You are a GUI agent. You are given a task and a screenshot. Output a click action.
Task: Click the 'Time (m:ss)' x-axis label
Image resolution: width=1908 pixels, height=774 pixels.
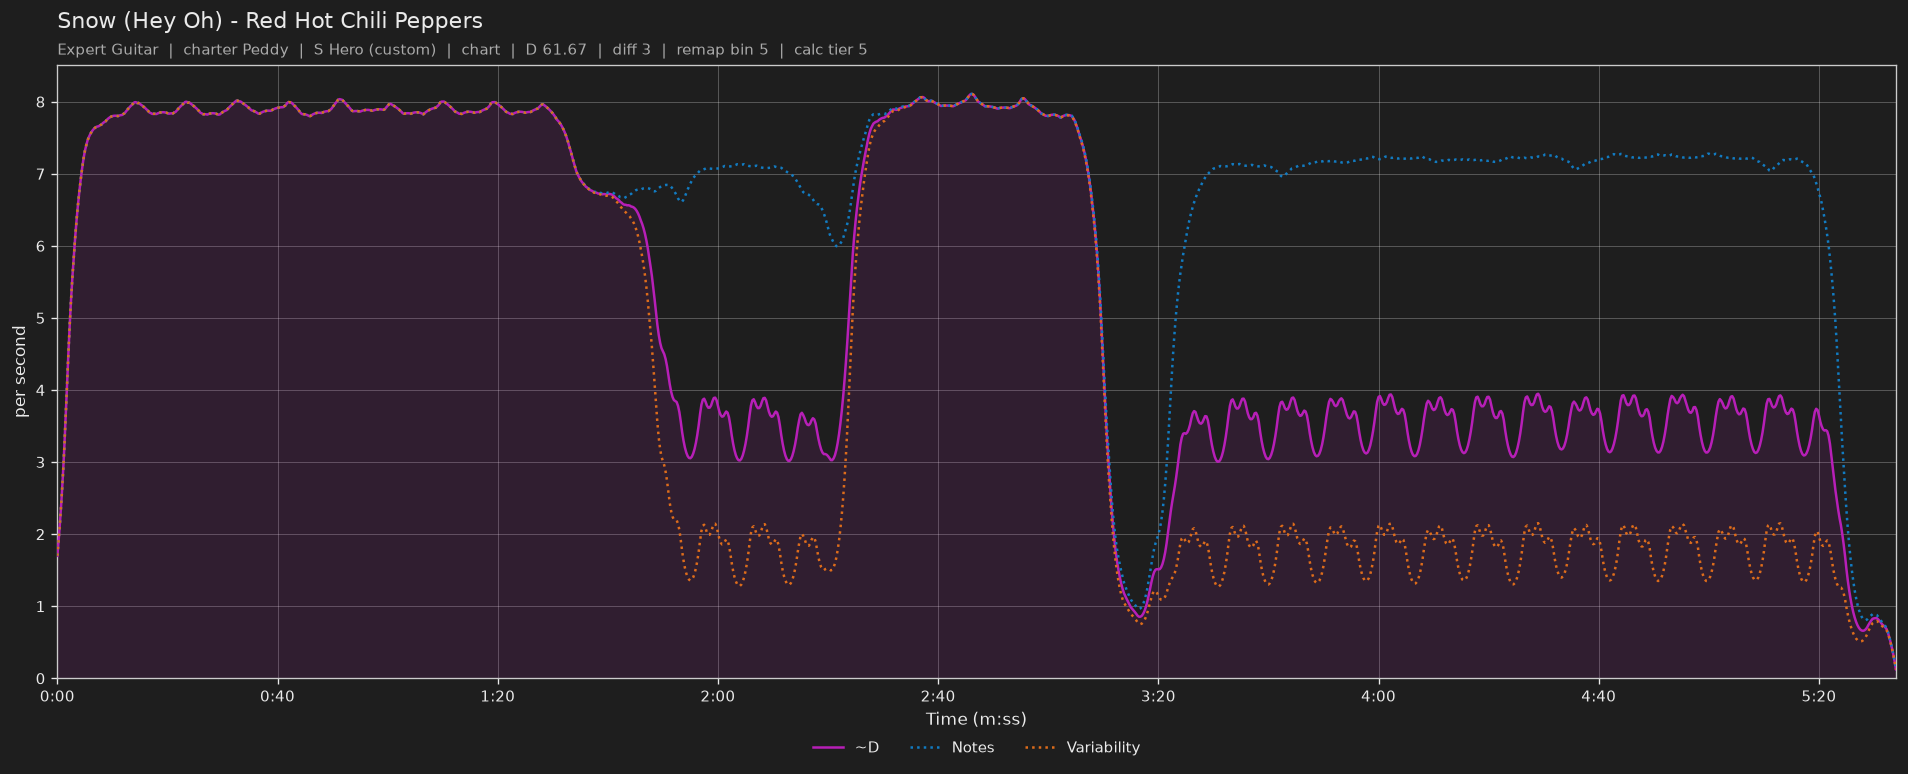(x=976, y=719)
